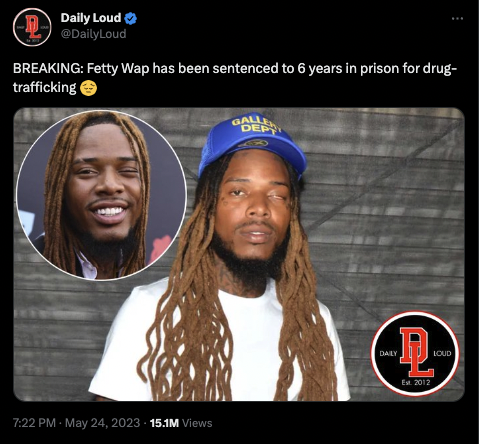Open the main tweet image
479x444 pixels.
pyautogui.click(x=239, y=254)
